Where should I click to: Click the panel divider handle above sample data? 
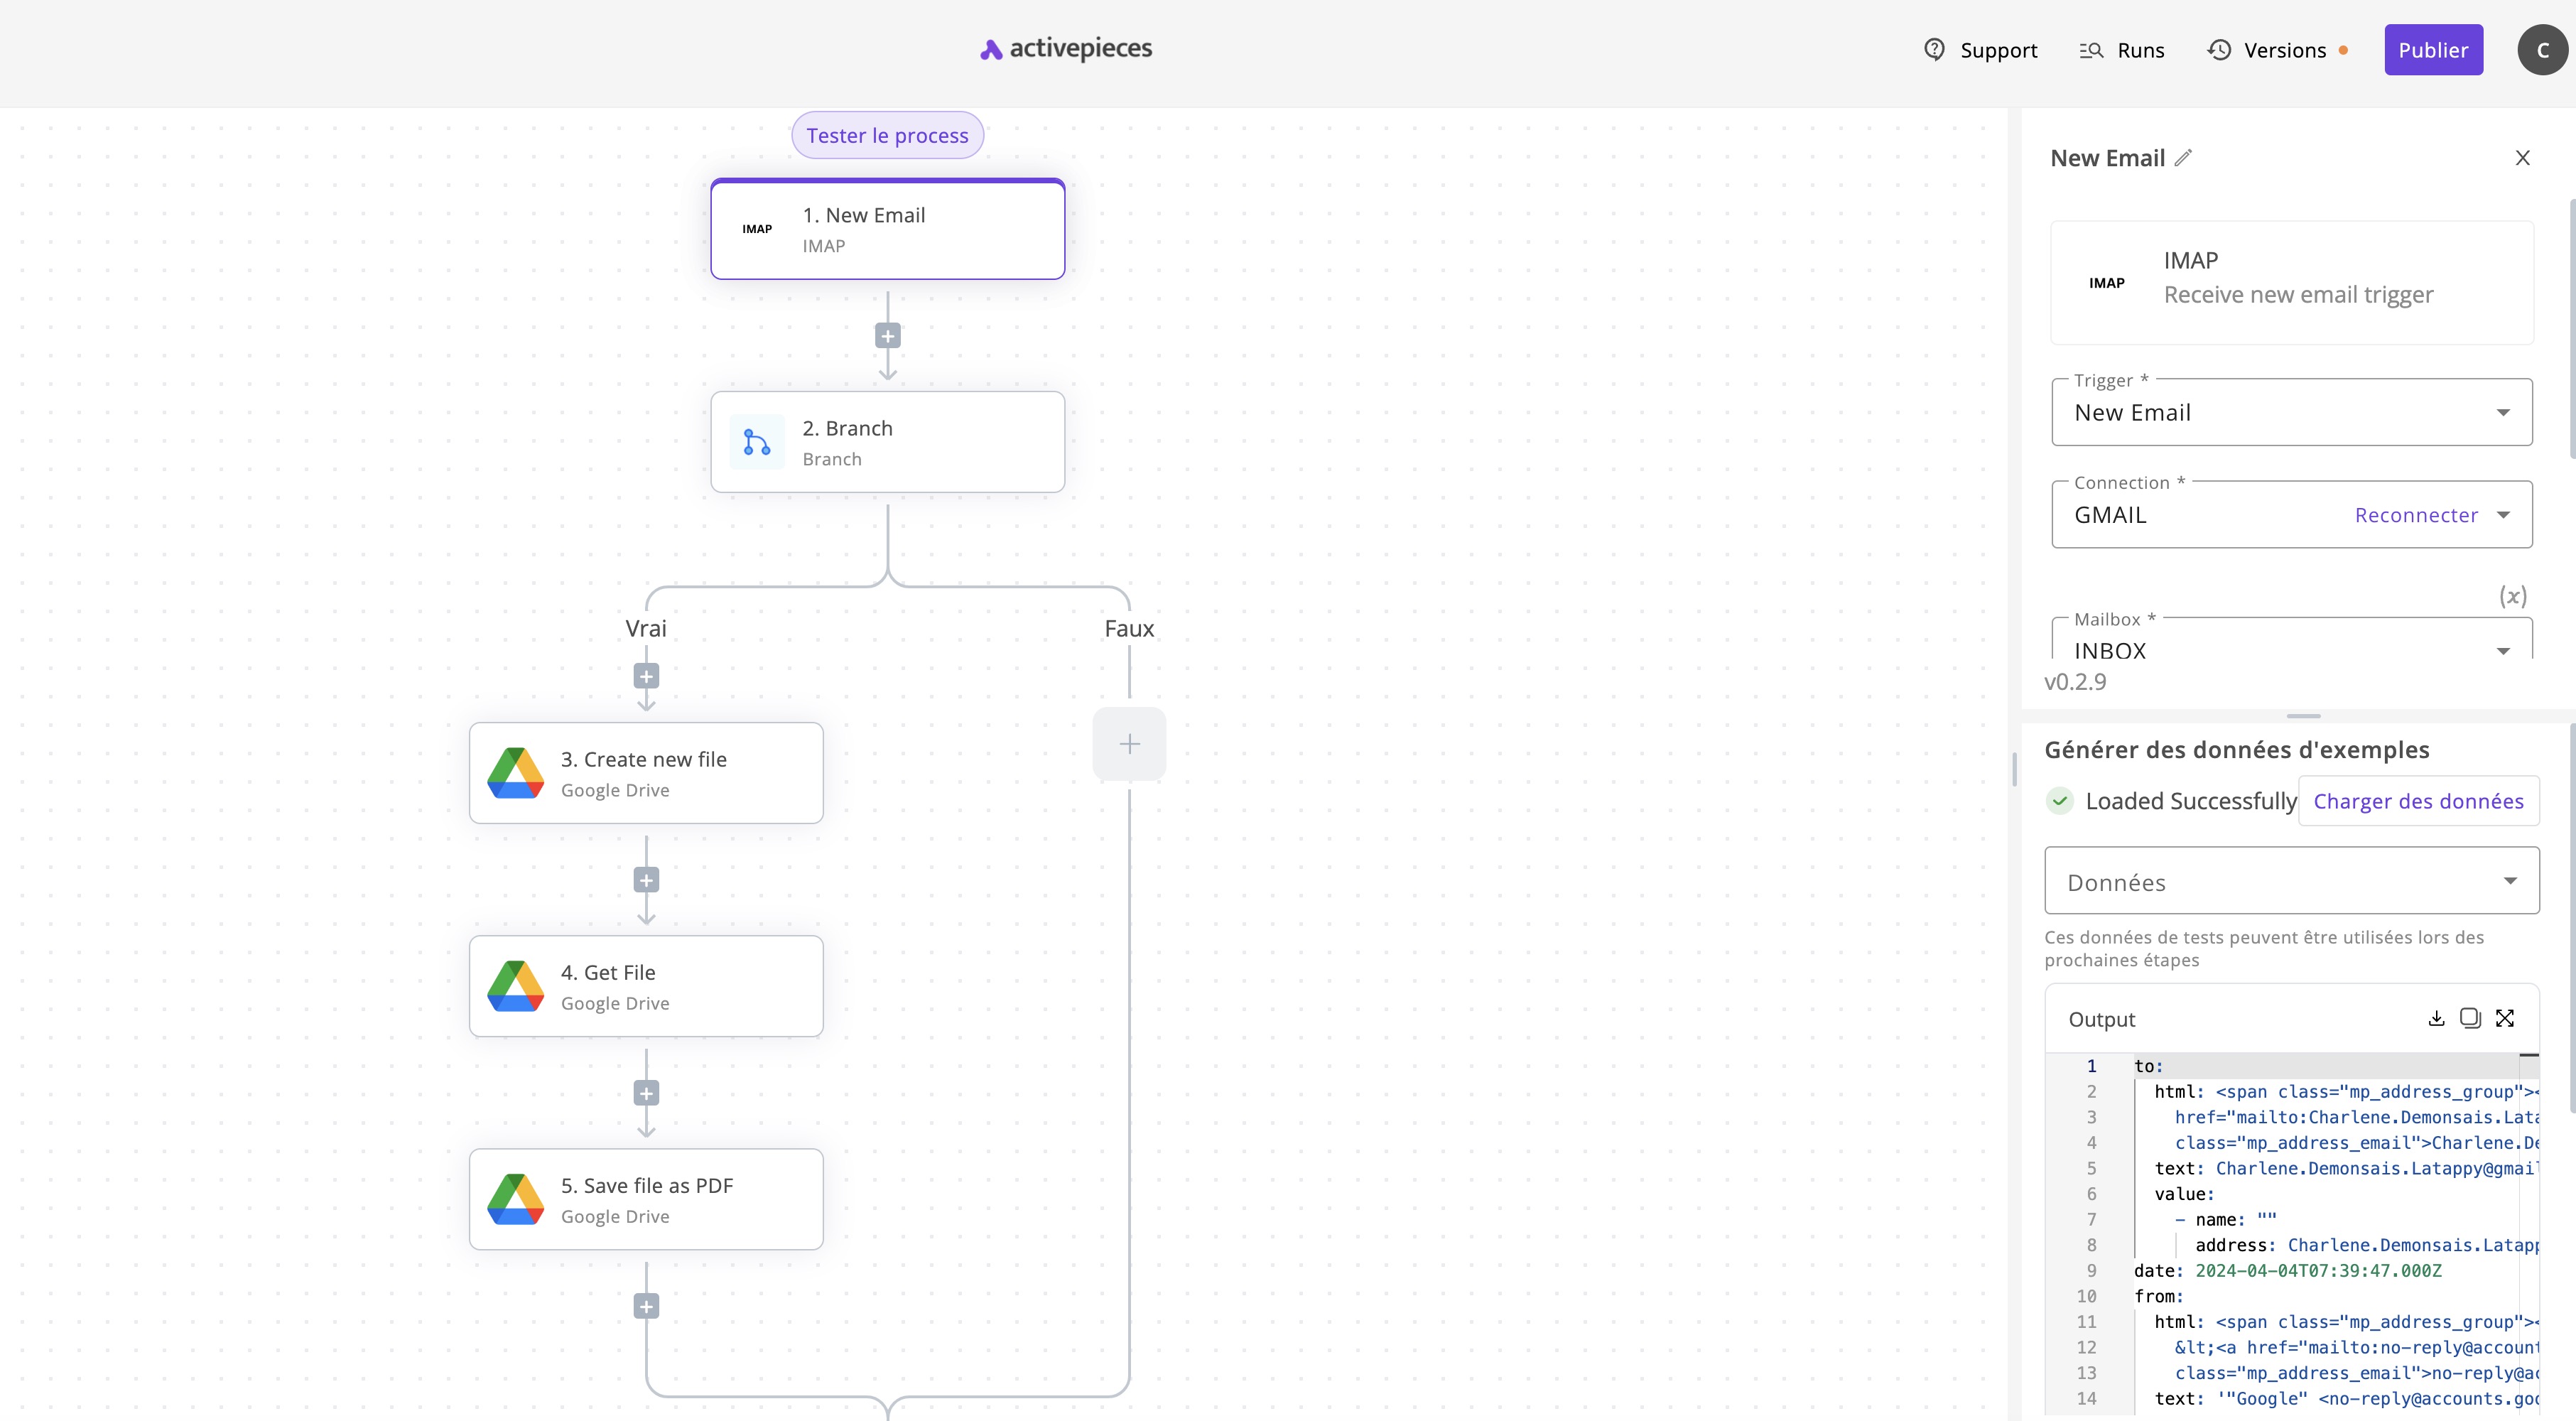pyautogui.click(x=2303, y=716)
